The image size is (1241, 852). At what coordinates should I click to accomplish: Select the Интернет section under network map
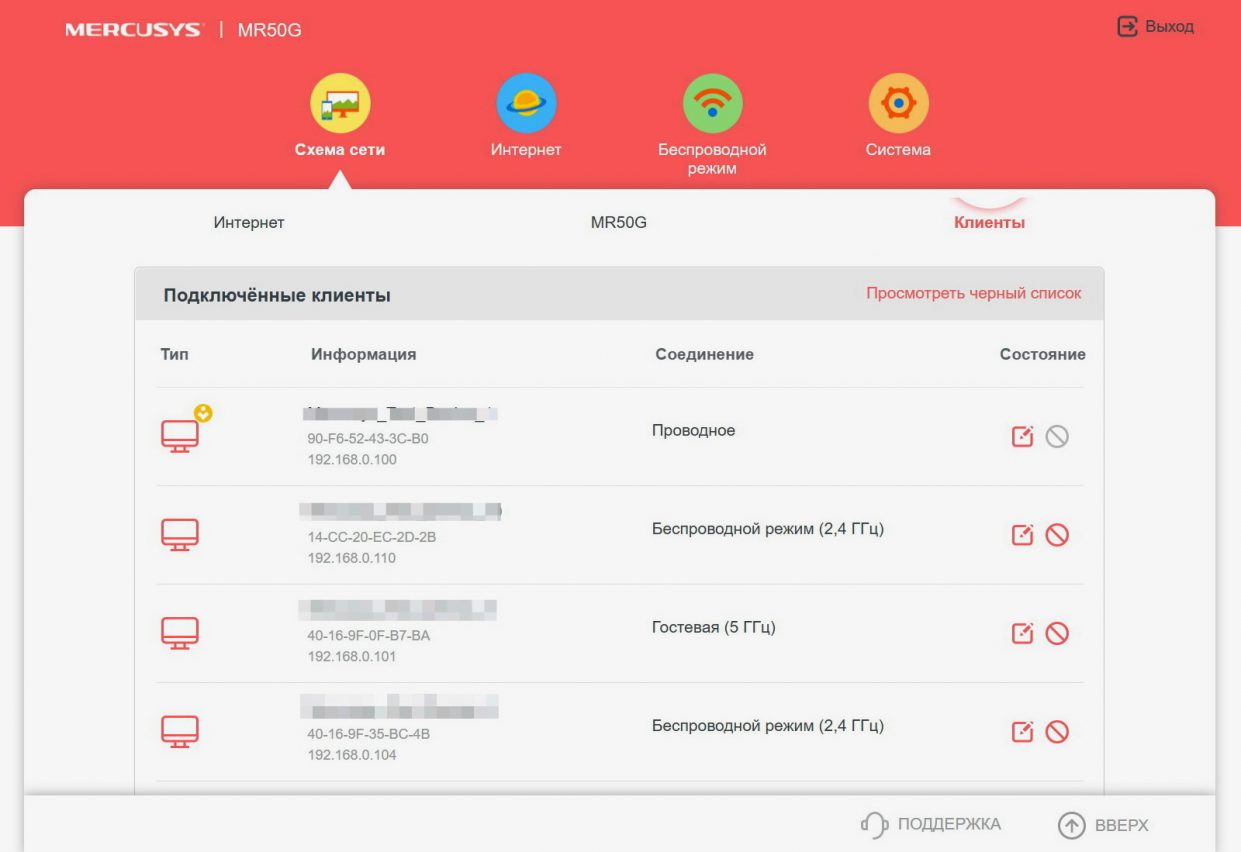click(249, 222)
